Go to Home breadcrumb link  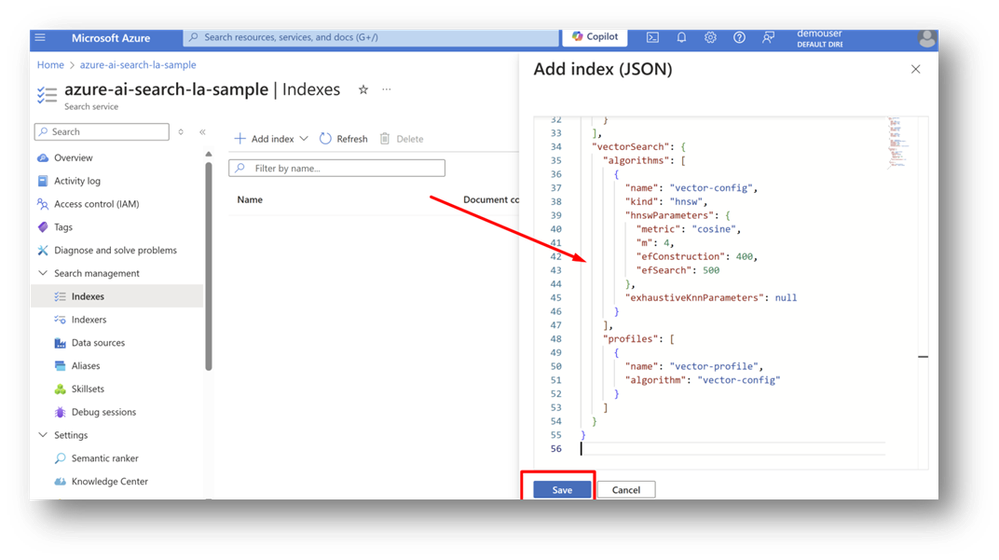click(x=50, y=65)
